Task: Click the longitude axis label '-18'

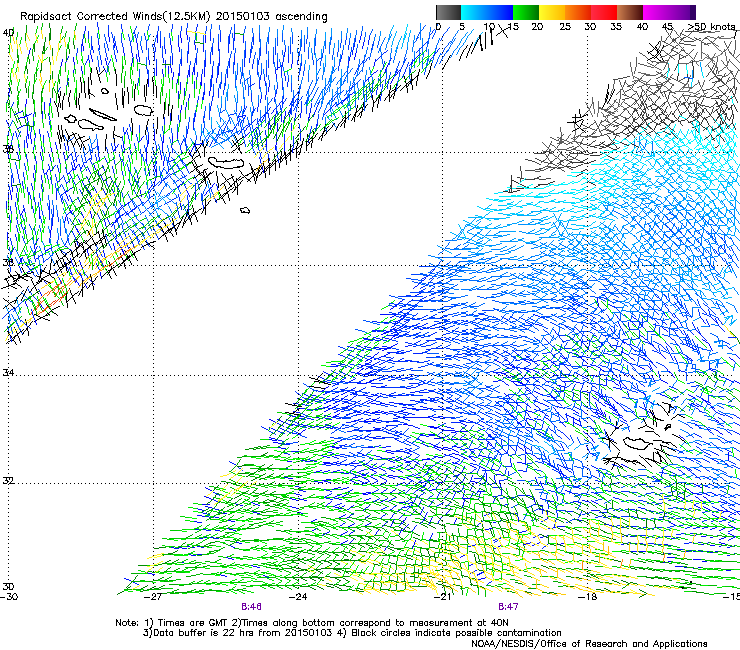Action: tap(588, 597)
